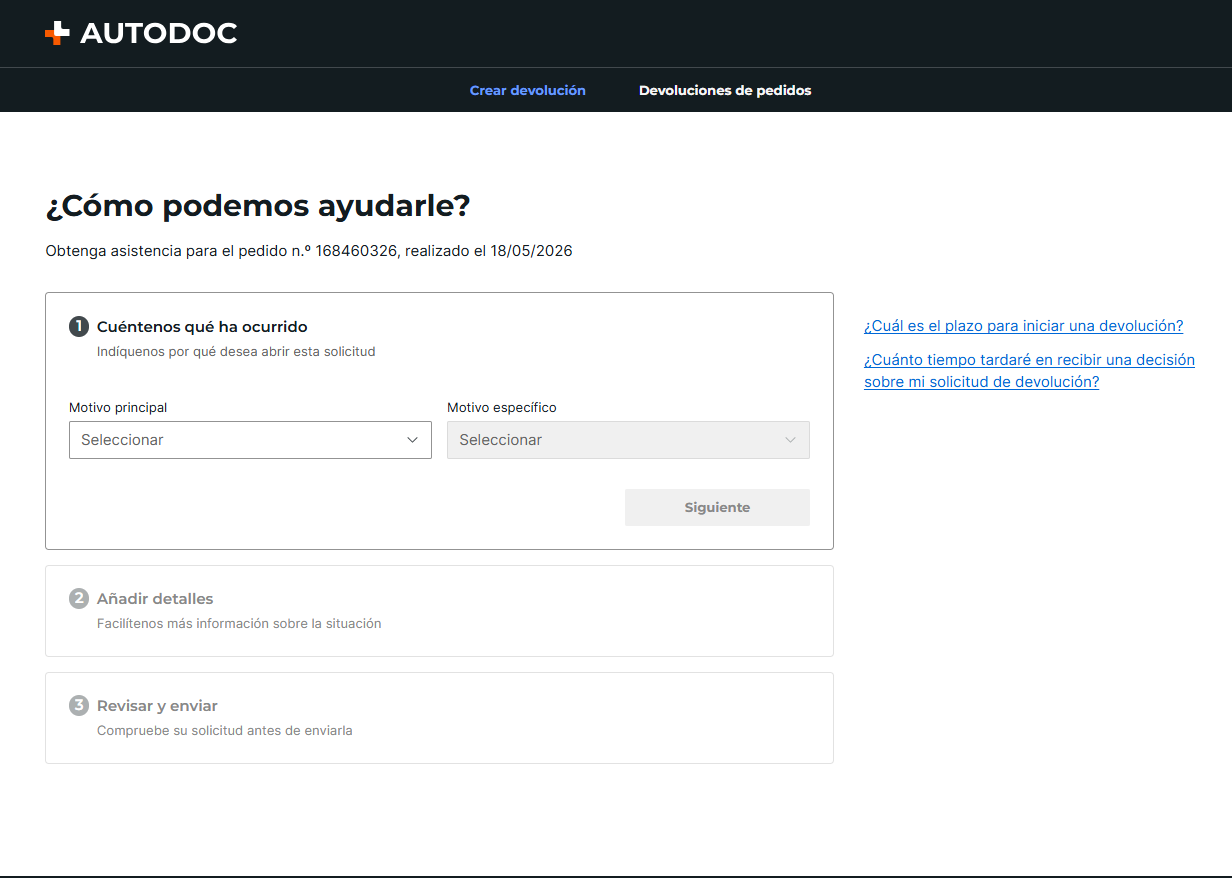Viewport: 1232px width, 878px height.
Task: Click step 2 number badge
Action: [x=79, y=599]
